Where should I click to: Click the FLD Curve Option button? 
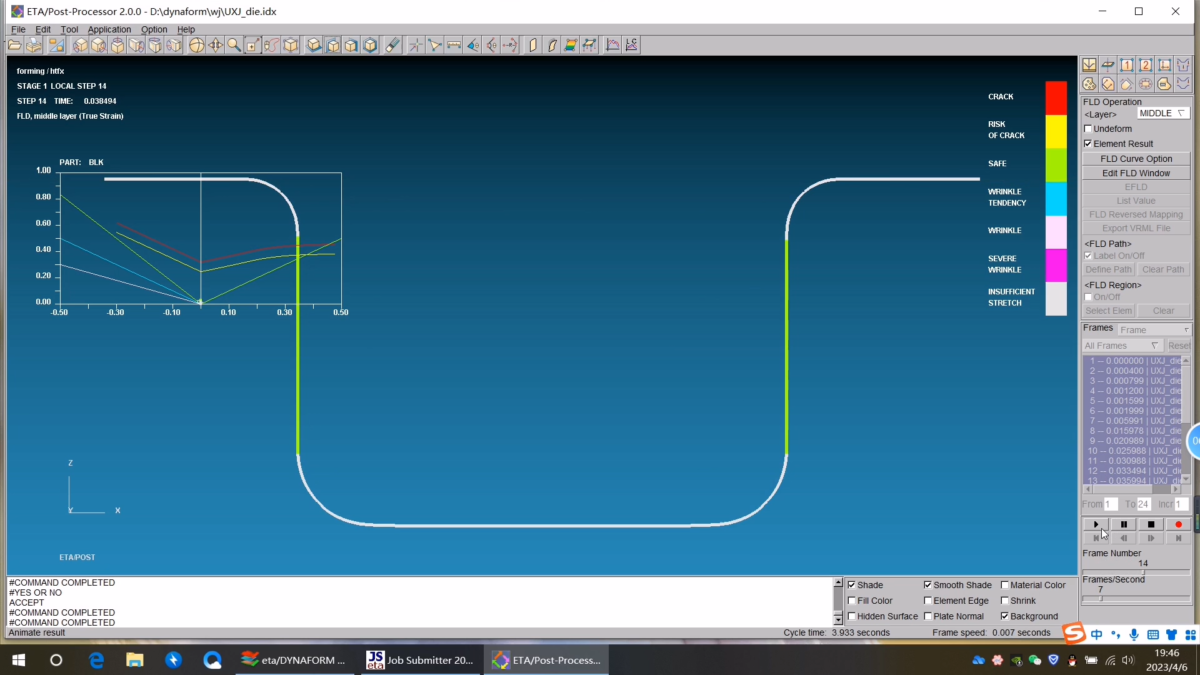click(1136, 159)
